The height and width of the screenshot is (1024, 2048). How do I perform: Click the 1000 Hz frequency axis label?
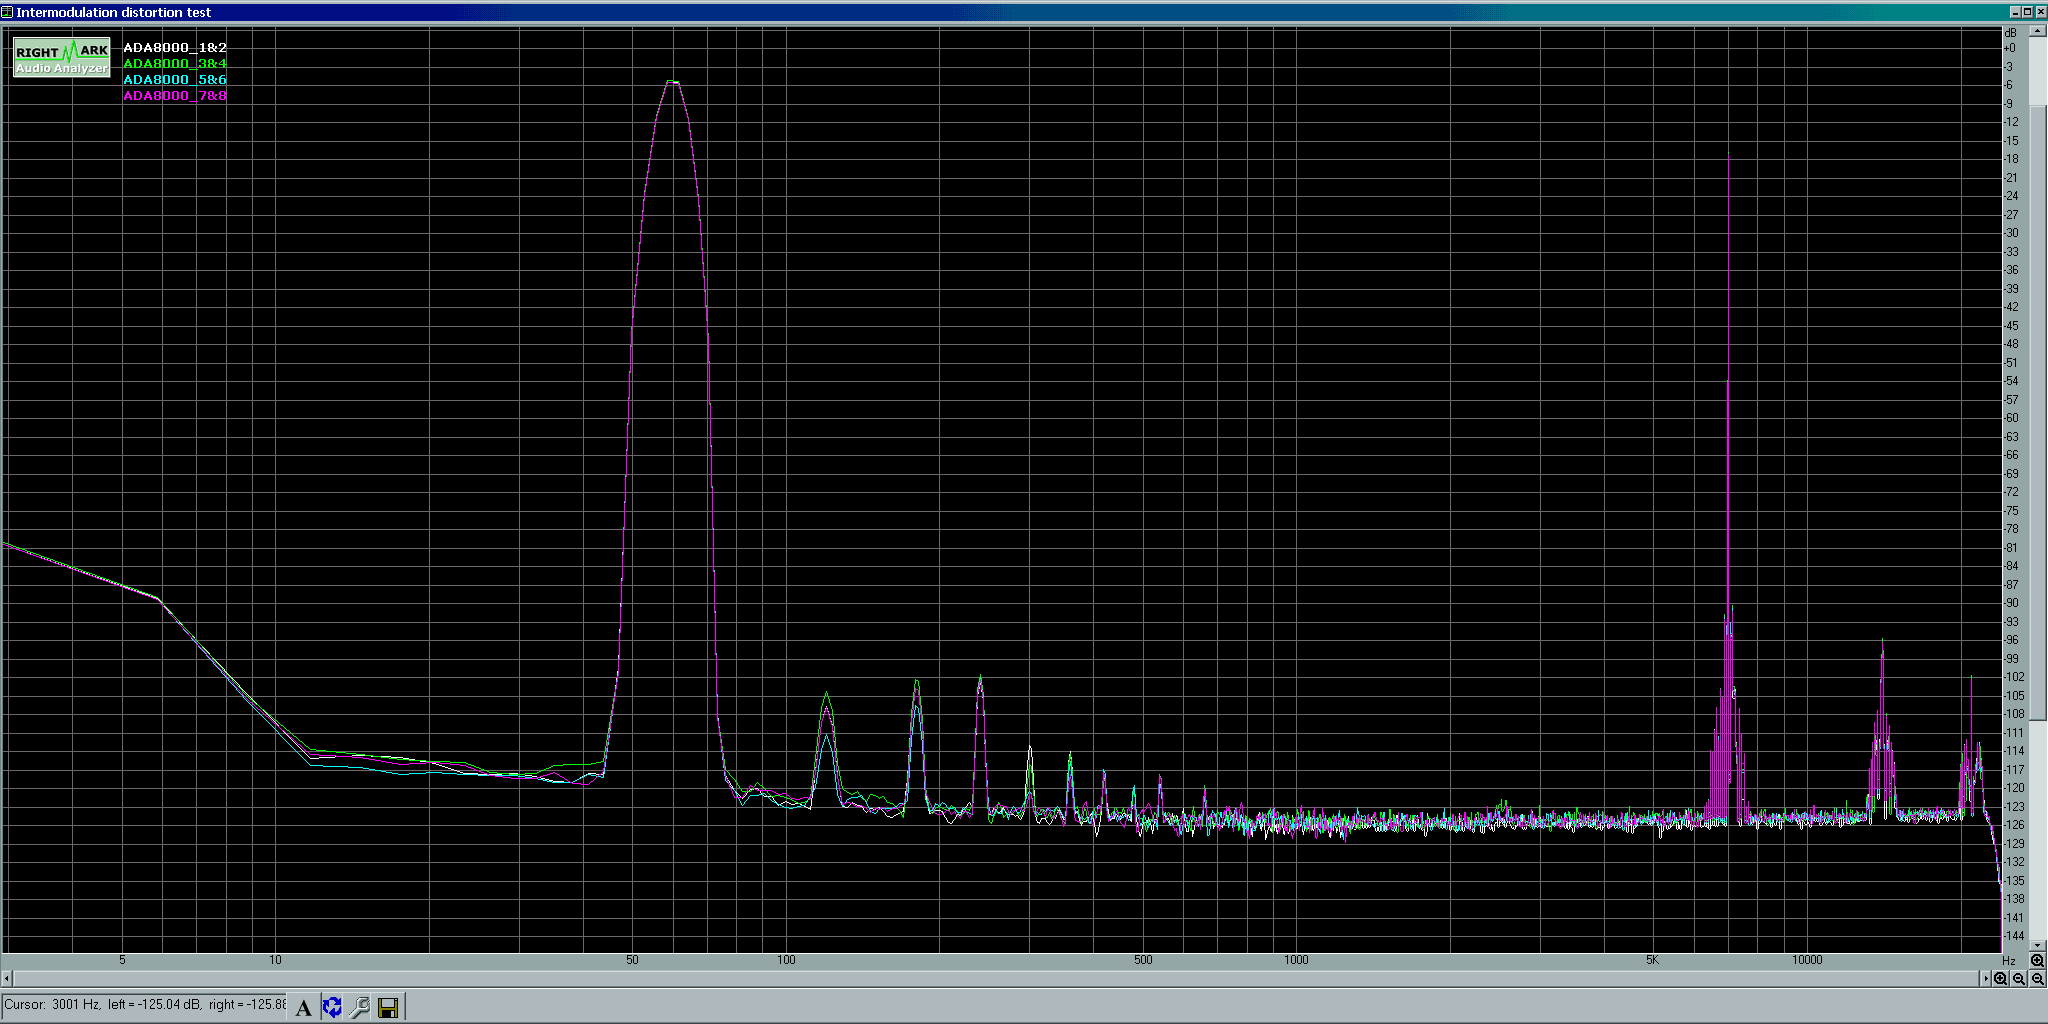point(1295,960)
